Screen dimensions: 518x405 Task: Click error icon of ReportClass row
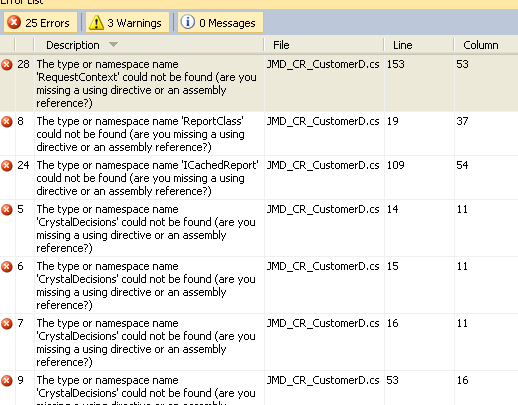7,122
